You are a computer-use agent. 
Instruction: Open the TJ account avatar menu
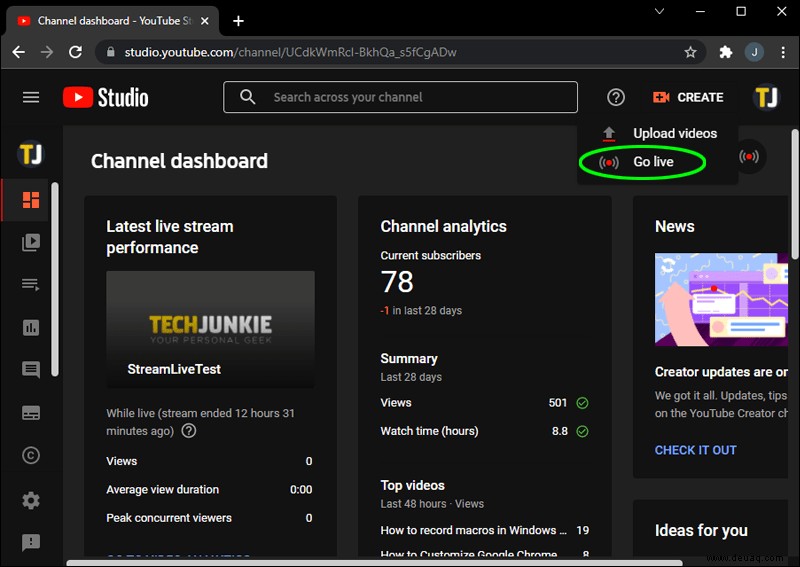click(x=766, y=97)
